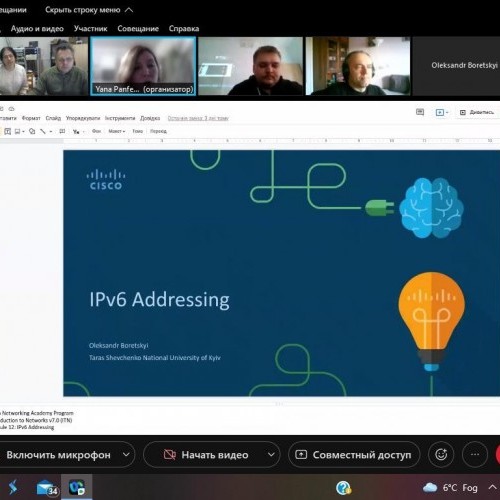
Task: Open the Інструменти menu in Slides
Action: pyautogui.click(x=120, y=118)
